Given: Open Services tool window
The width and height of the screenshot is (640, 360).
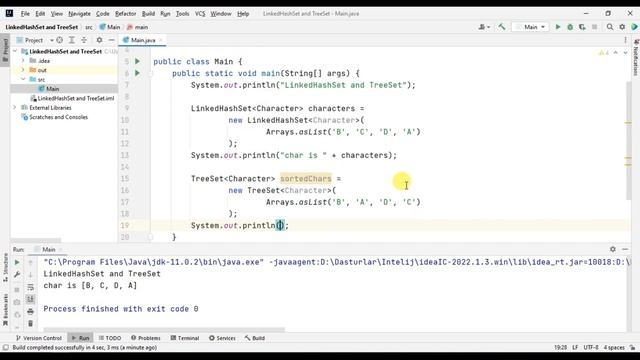Looking at the screenshot, I should pyautogui.click(x=222, y=338).
